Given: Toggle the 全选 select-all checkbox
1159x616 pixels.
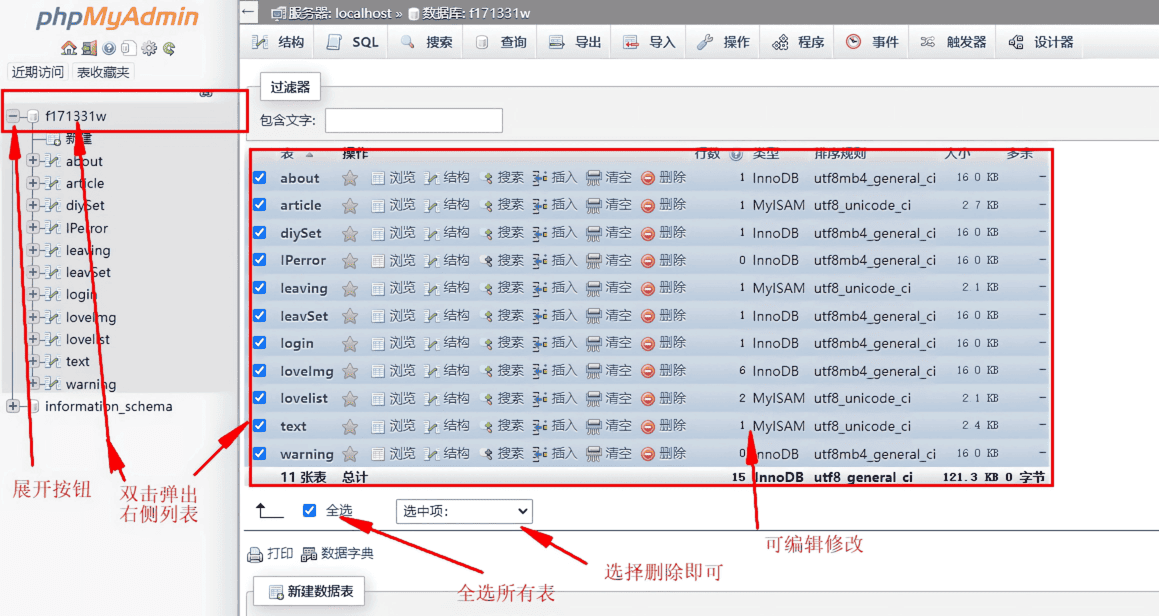Looking at the screenshot, I should click(x=309, y=511).
